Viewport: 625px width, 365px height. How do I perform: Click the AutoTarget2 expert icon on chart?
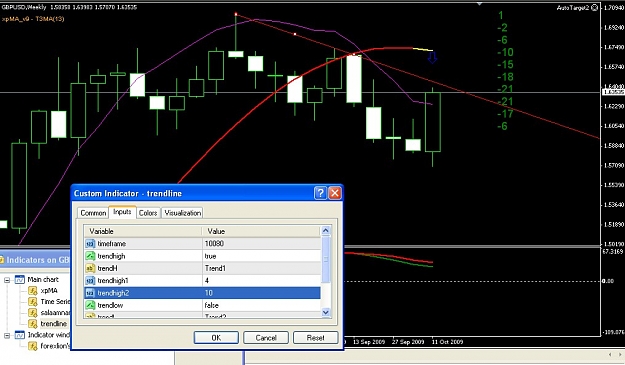pos(595,8)
